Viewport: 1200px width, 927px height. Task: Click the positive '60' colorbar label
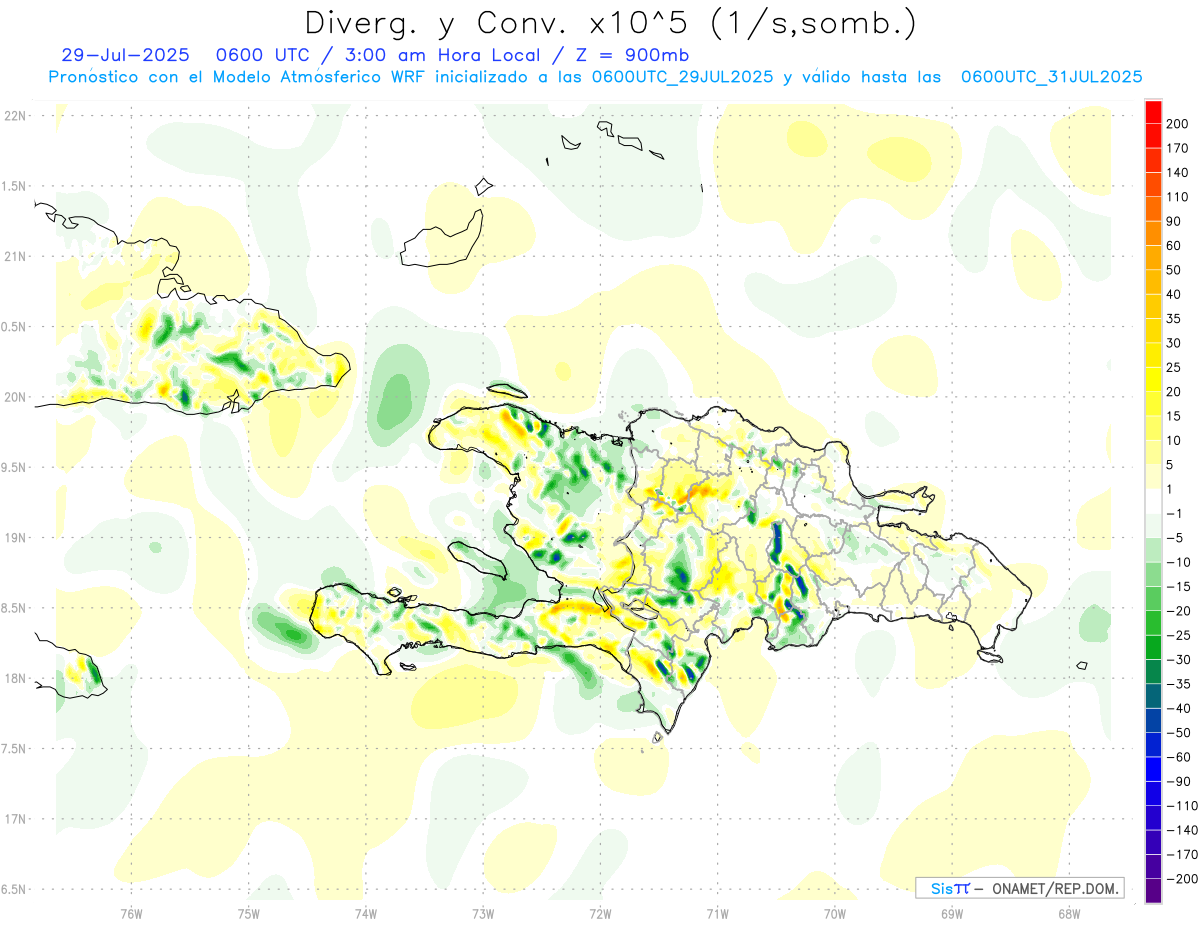coord(1174,246)
